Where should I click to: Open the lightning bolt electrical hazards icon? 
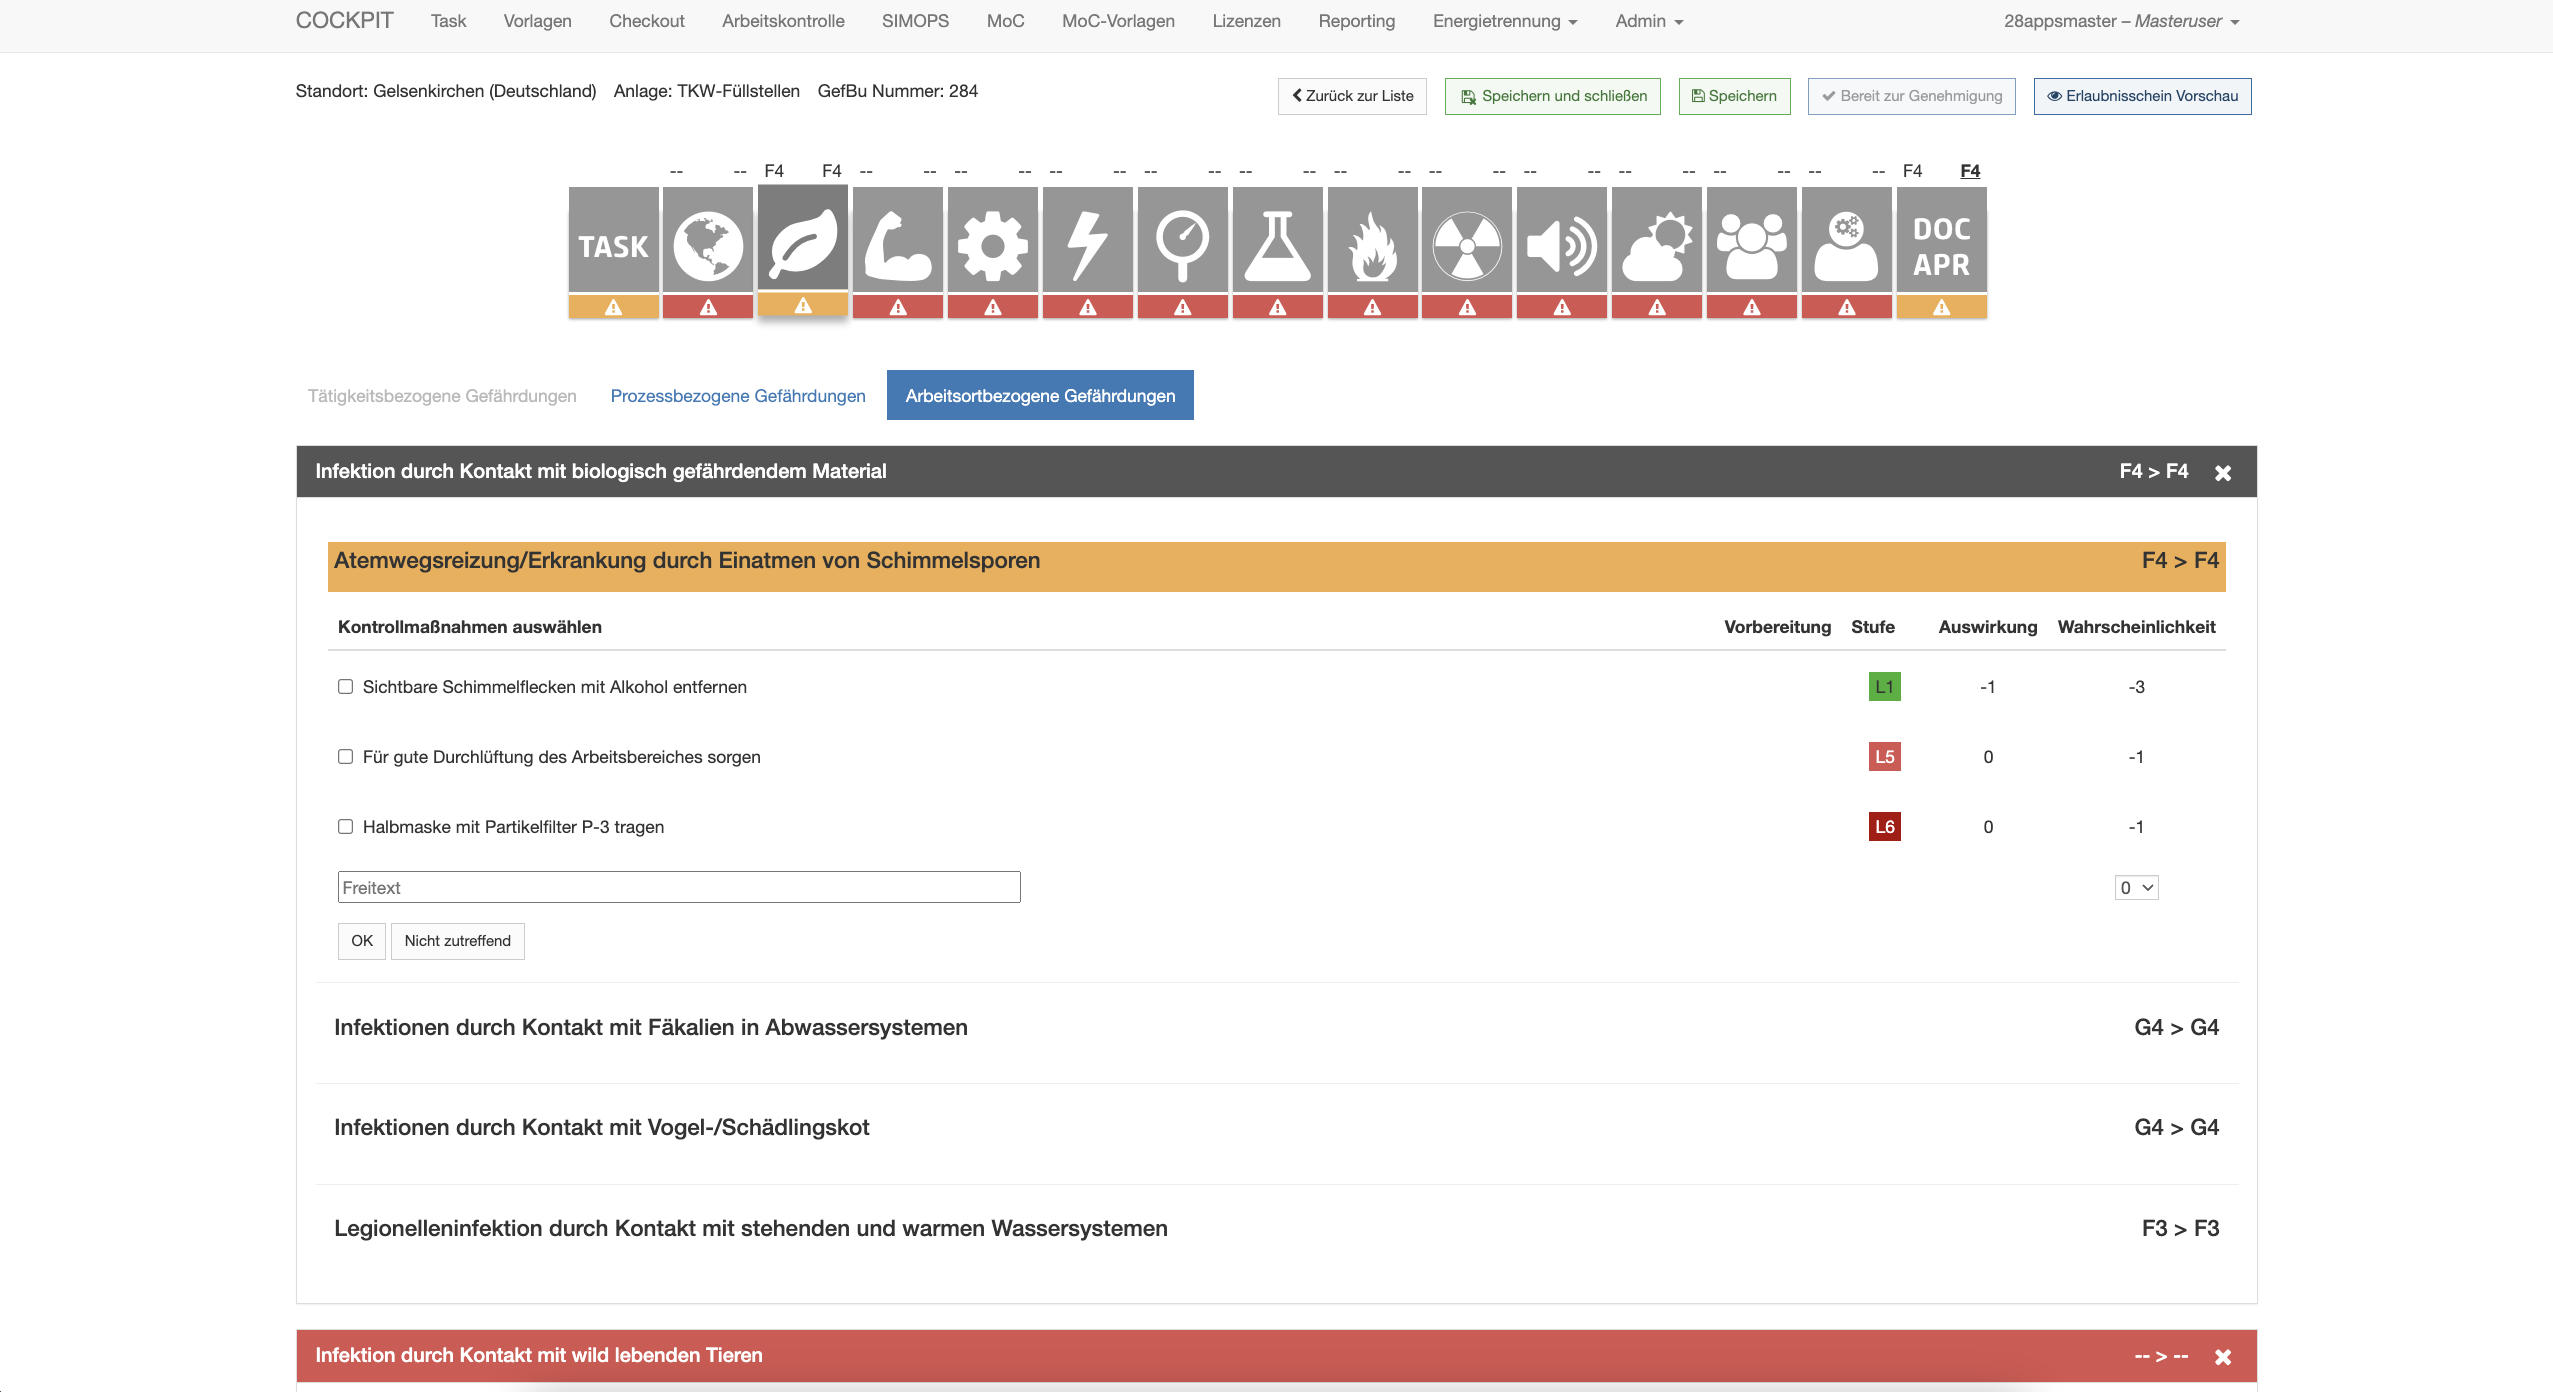coord(1087,245)
